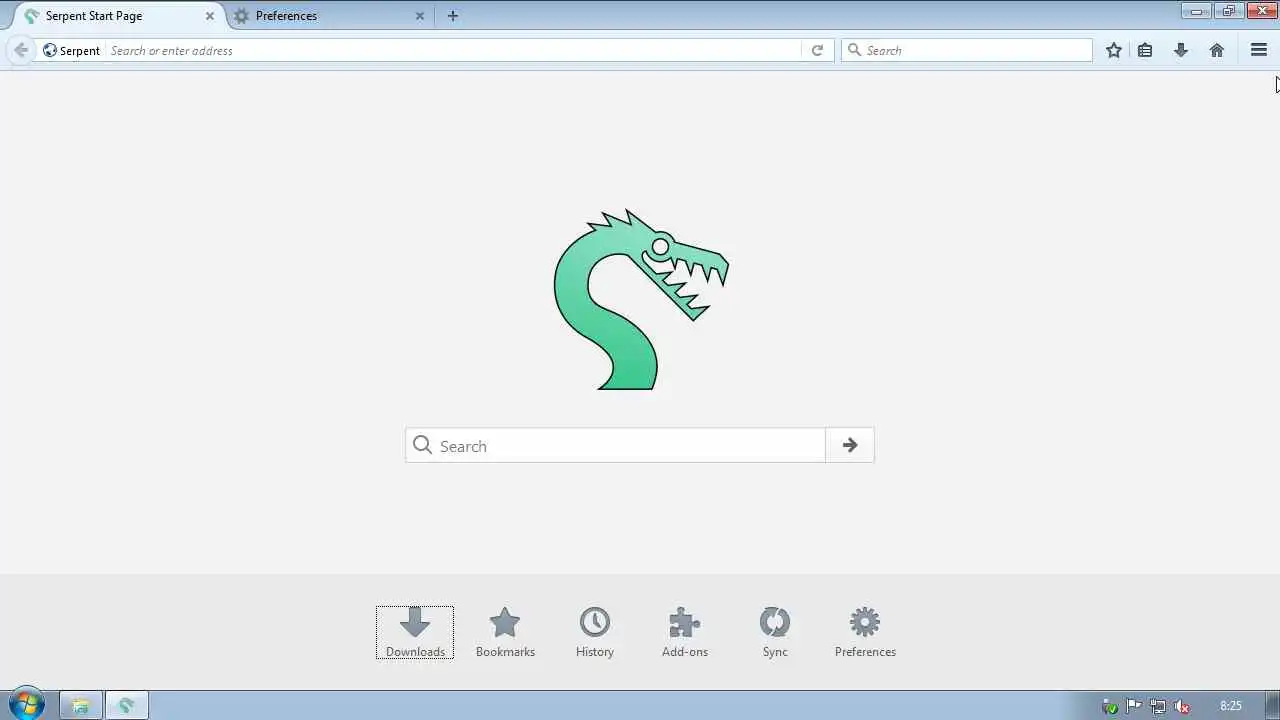This screenshot has width=1280, height=720.
Task: Open search engine magnifier in toolbar search
Action: click(x=854, y=50)
